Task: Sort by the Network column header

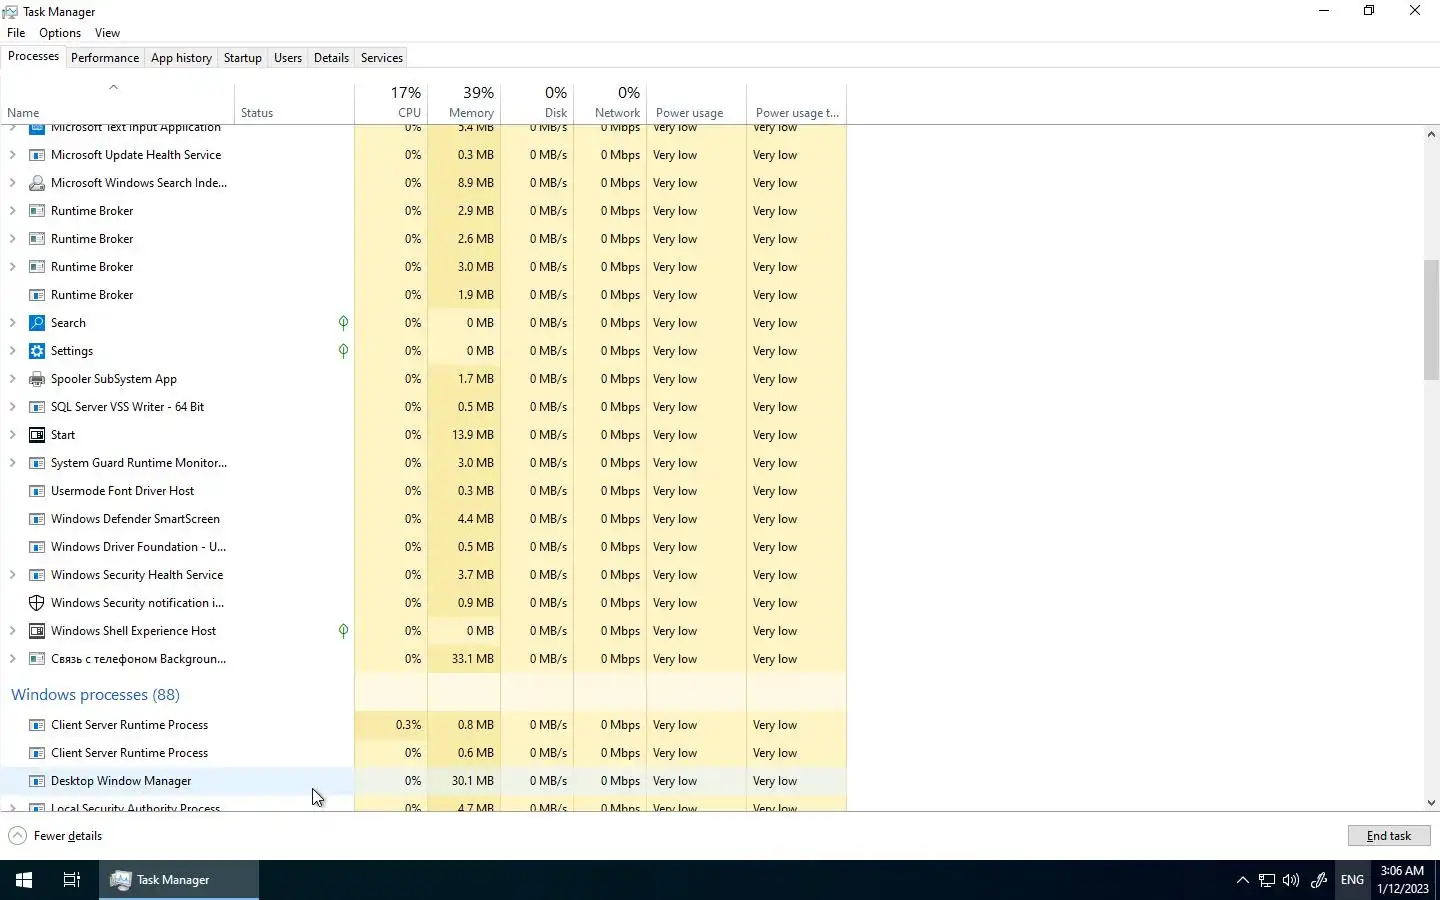Action: [610, 103]
